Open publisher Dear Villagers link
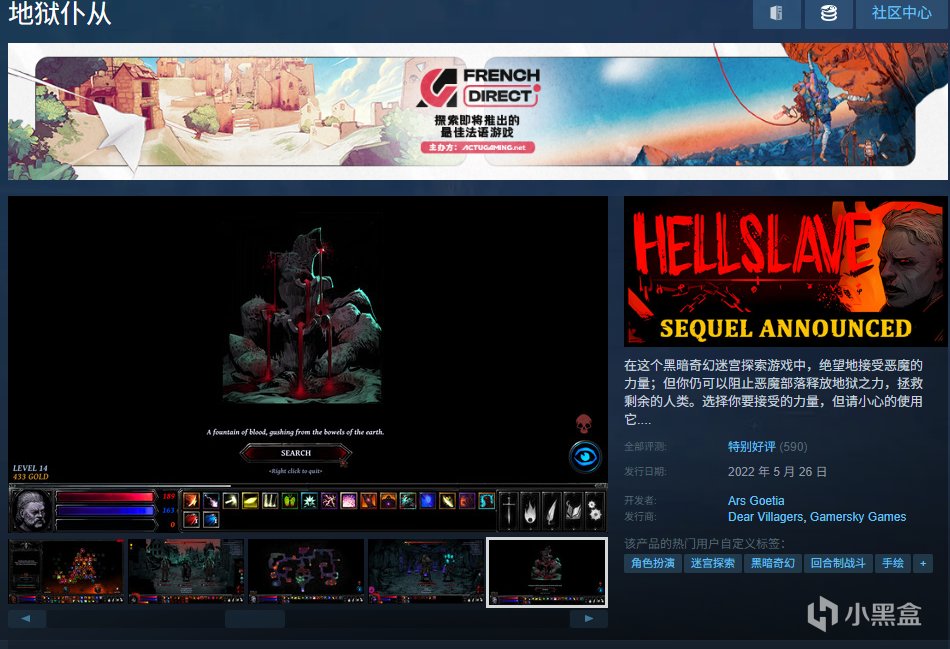This screenshot has height=649, width=950. (765, 517)
